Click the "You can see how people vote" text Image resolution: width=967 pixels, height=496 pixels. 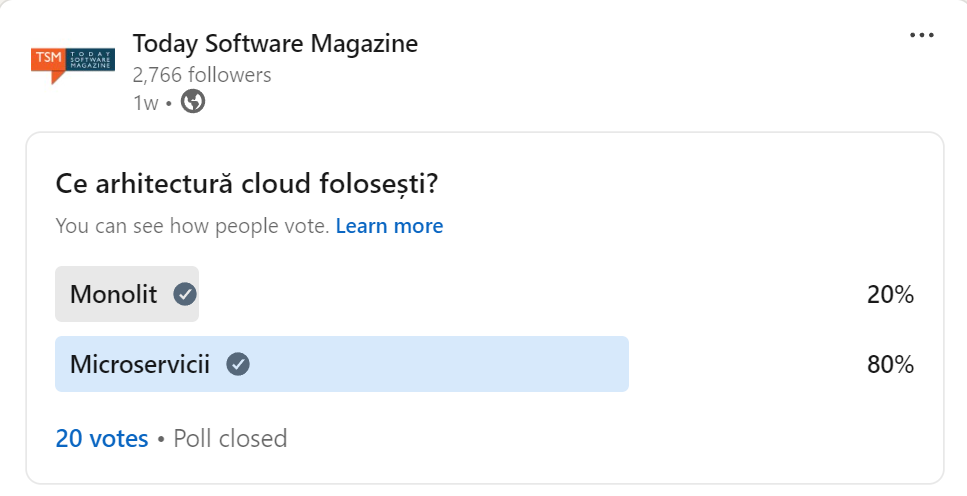point(192,226)
